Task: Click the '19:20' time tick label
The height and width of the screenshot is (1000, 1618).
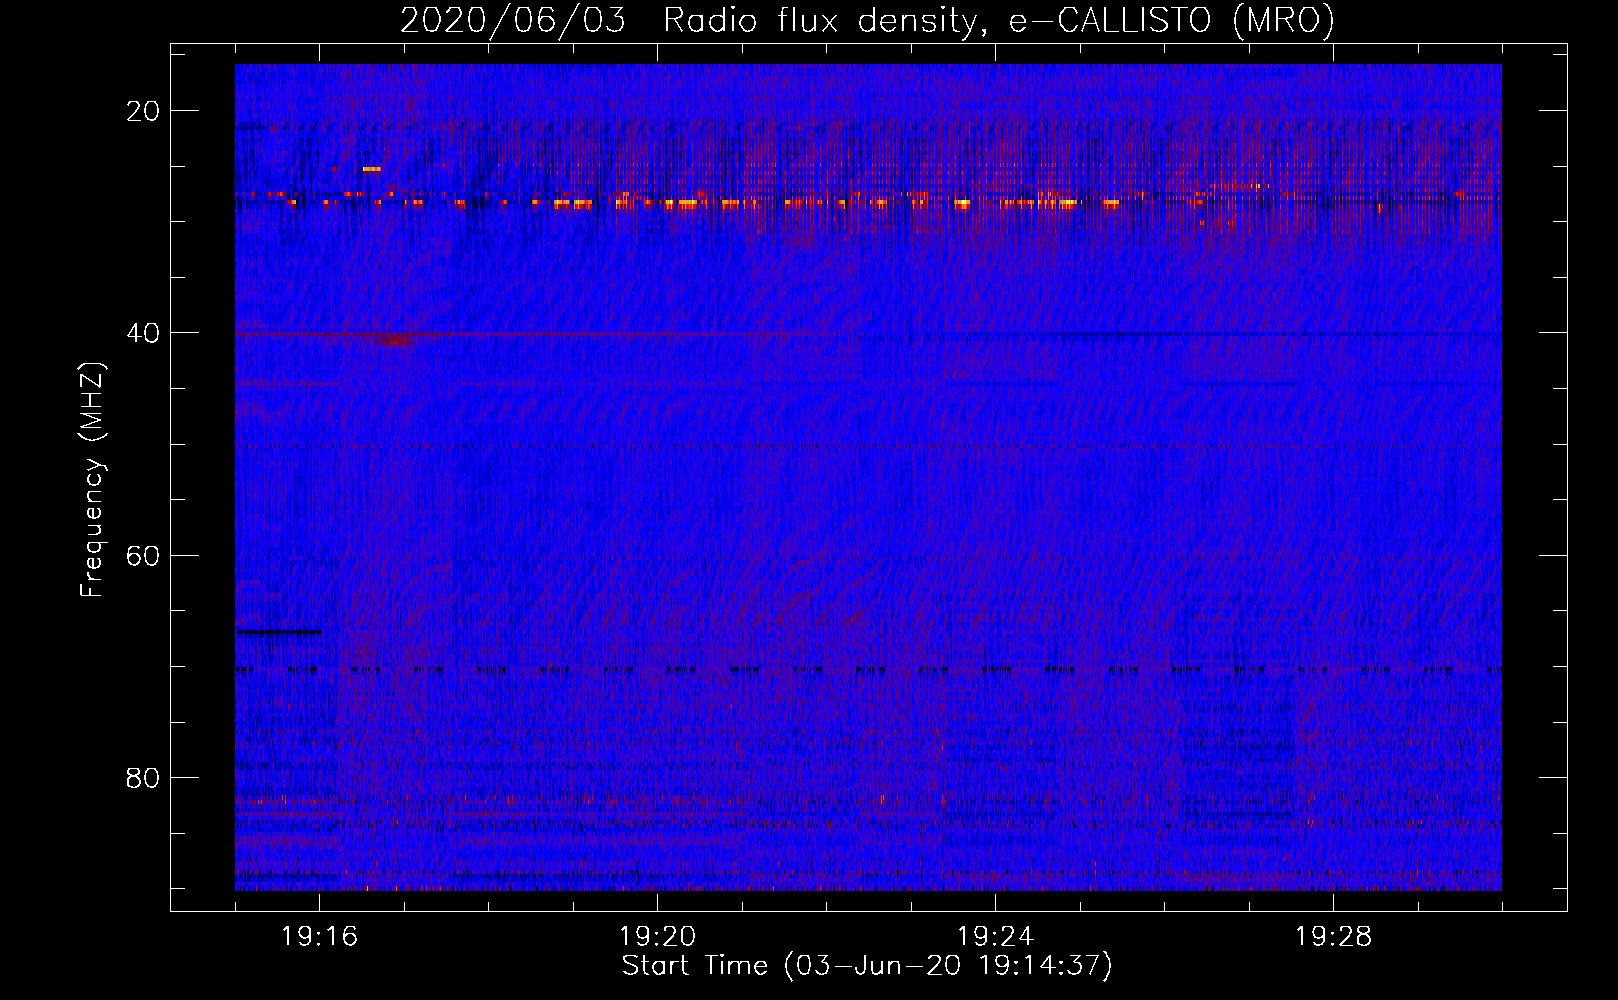Action: (657, 937)
